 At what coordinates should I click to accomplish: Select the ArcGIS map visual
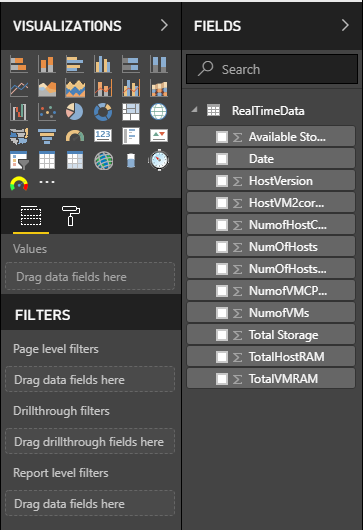(103, 160)
